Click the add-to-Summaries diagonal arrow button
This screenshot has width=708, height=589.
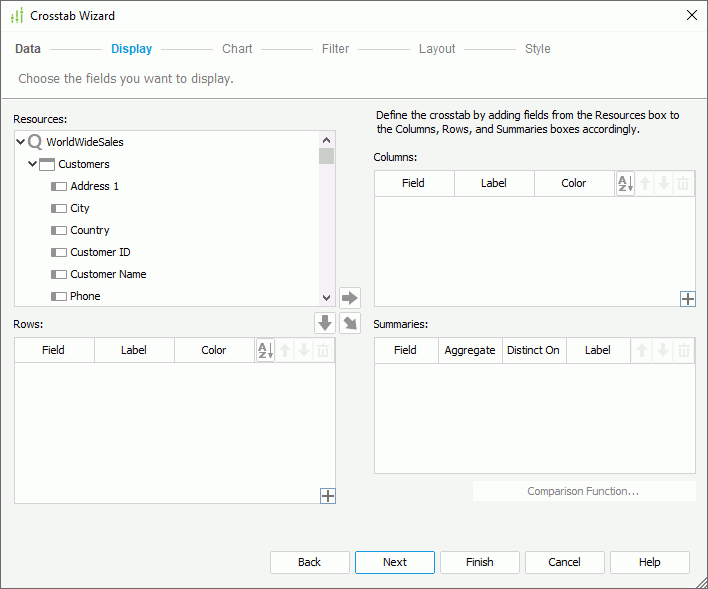[349, 323]
